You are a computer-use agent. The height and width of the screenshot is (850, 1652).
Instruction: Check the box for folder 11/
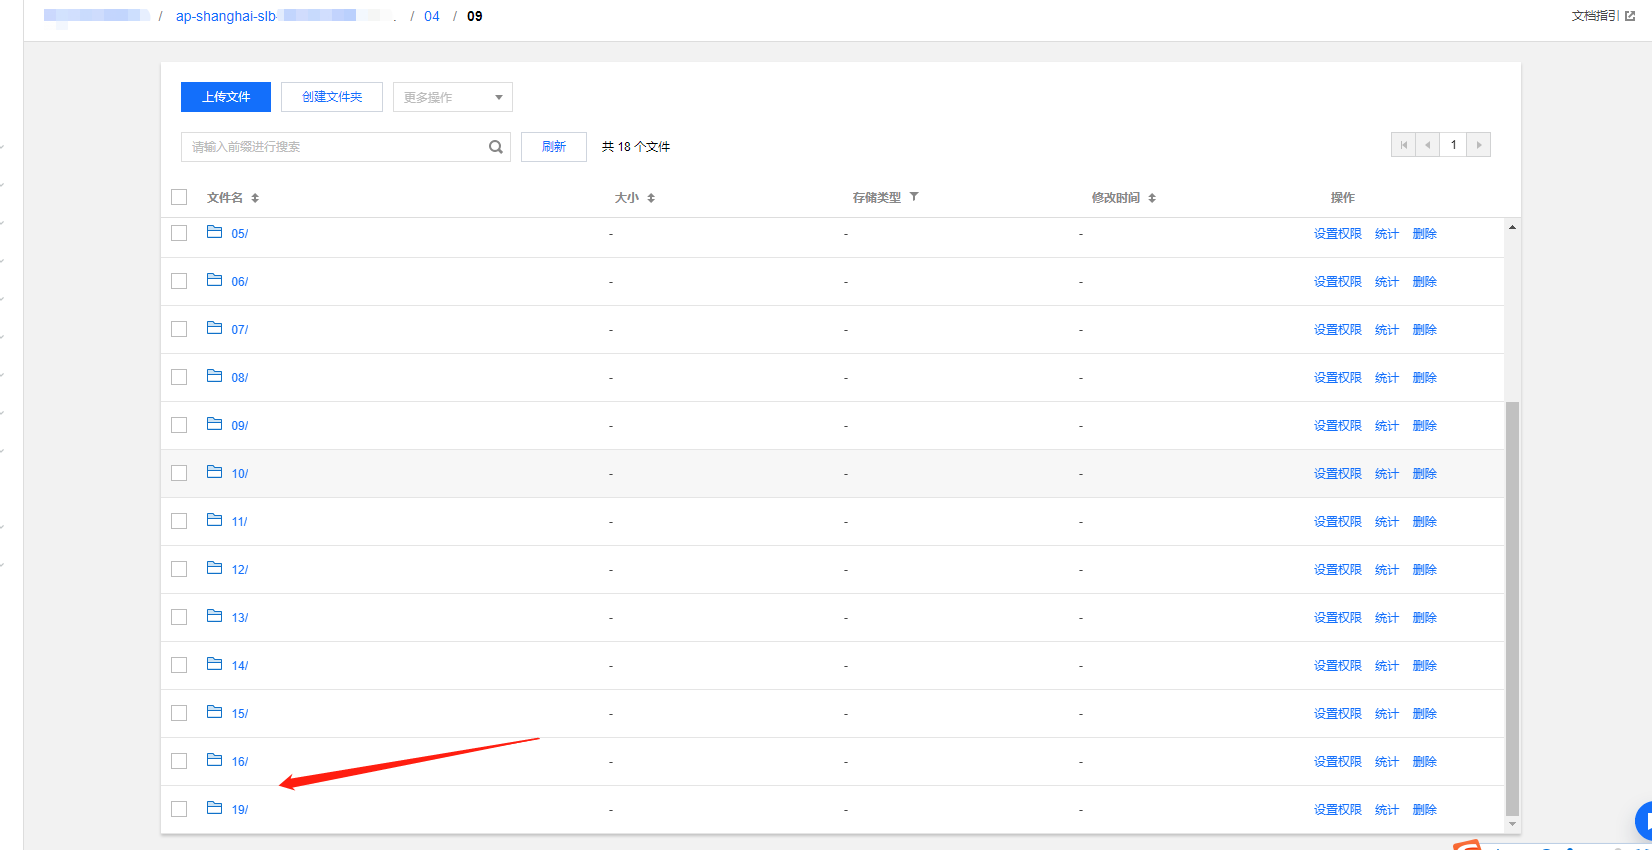click(x=179, y=521)
